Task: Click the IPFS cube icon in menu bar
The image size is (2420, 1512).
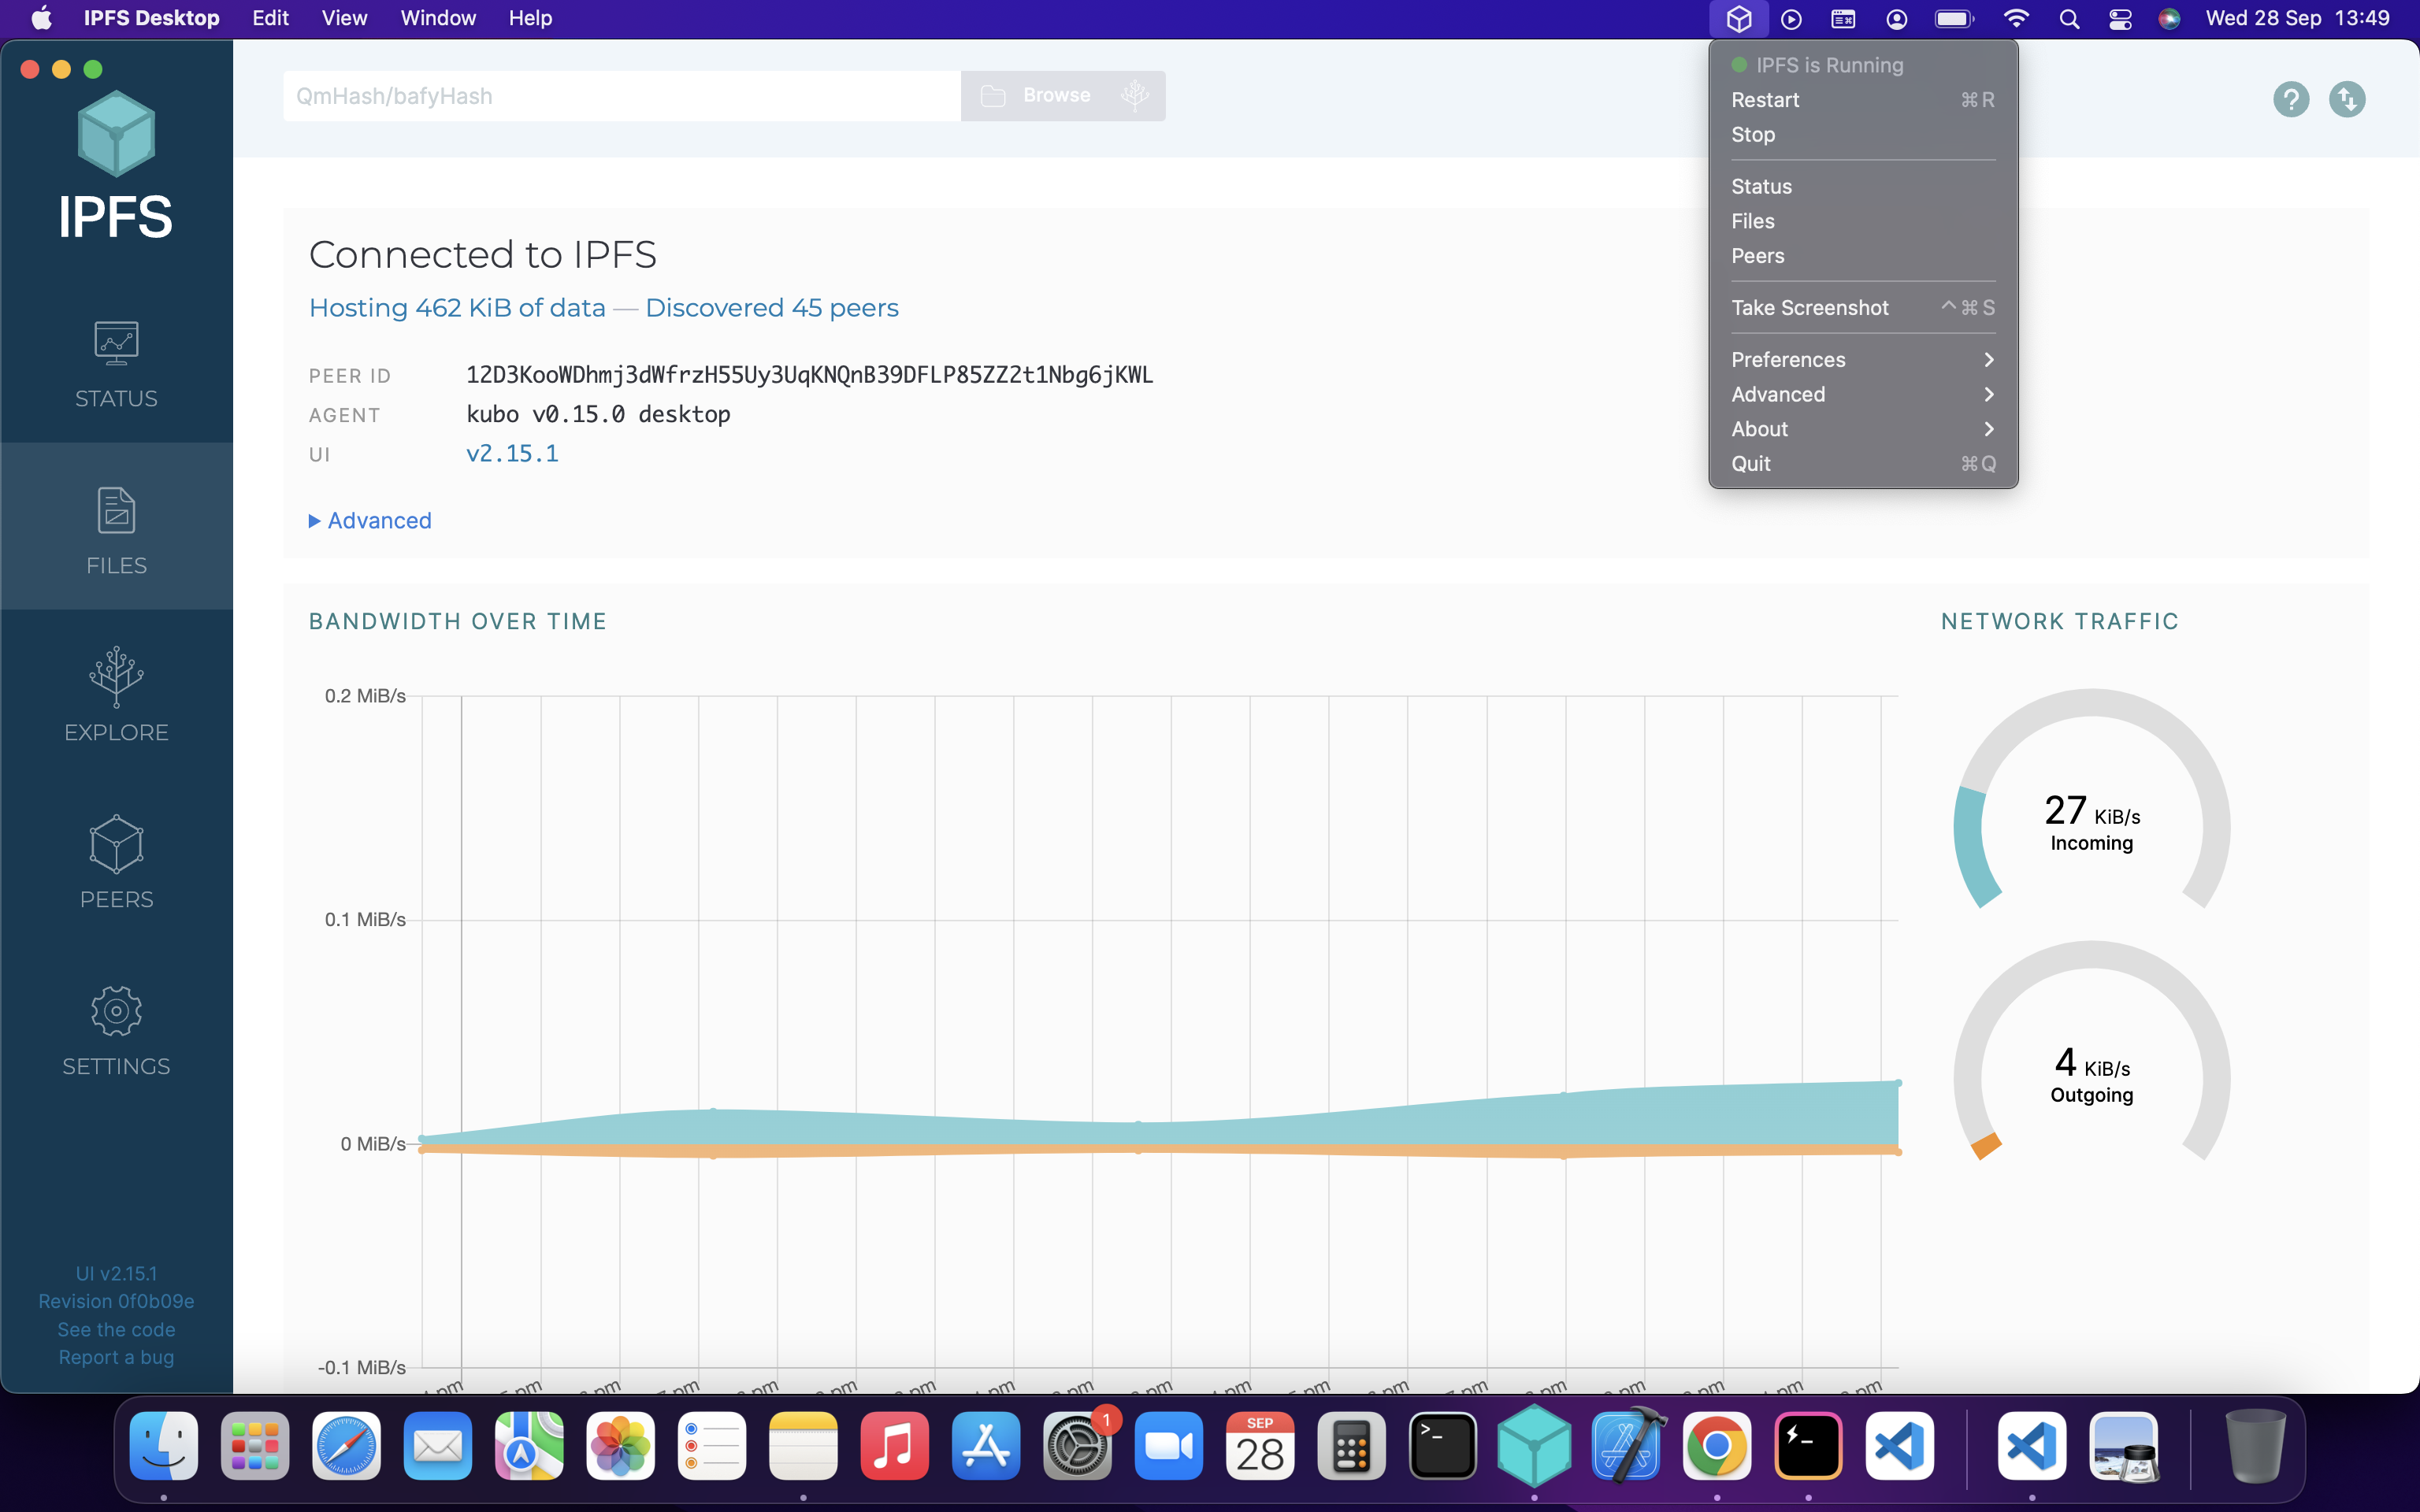Action: (1739, 18)
